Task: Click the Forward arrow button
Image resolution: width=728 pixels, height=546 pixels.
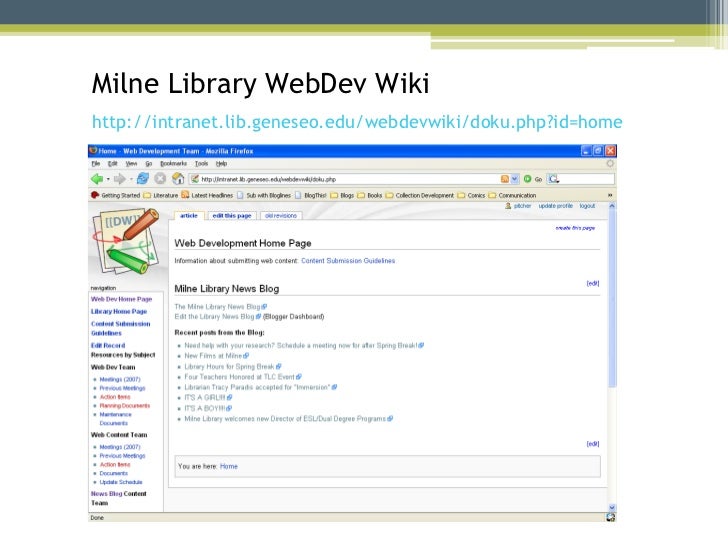Action: [x=119, y=179]
